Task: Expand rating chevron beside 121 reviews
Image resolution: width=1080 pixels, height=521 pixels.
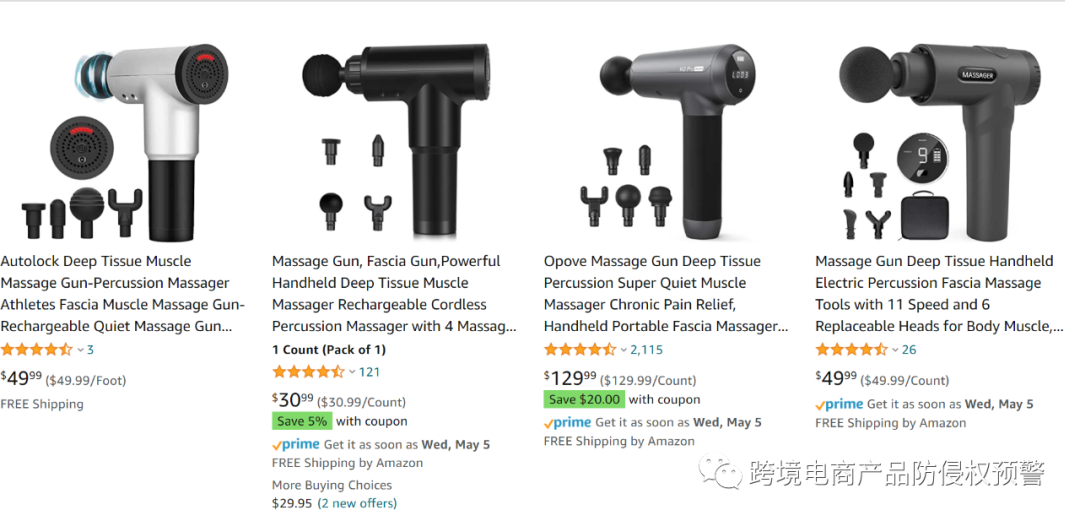Action: [x=352, y=372]
